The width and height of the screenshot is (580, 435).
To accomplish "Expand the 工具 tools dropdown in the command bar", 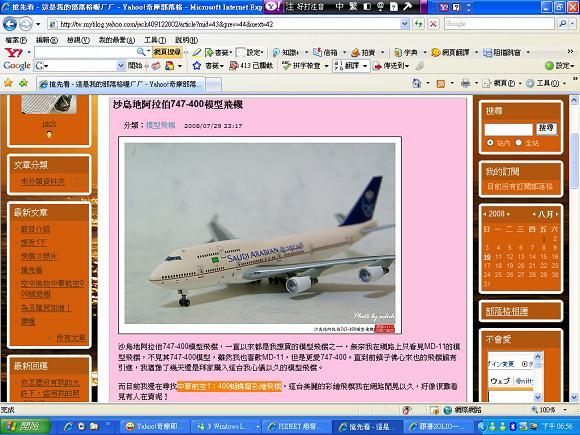I will click(x=564, y=84).
